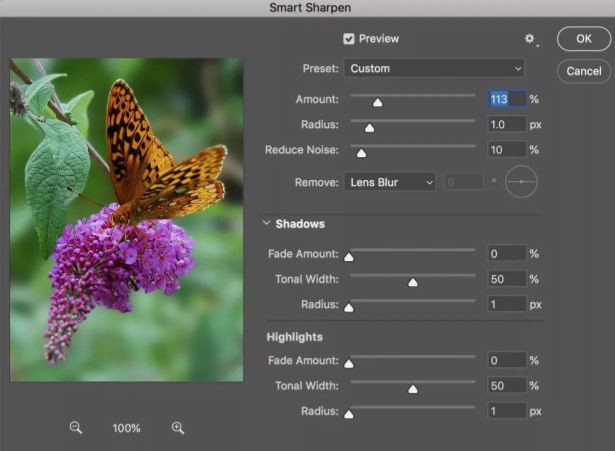615x451 pixels.
Task: Click the Radius field showing 1.0
Action: pos(507,125)
